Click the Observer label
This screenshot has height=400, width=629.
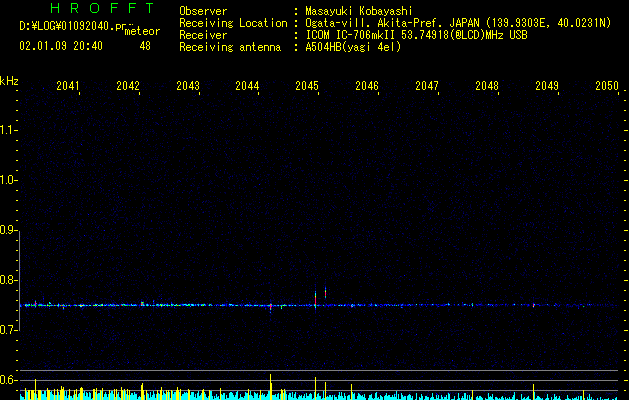[203, 11]
